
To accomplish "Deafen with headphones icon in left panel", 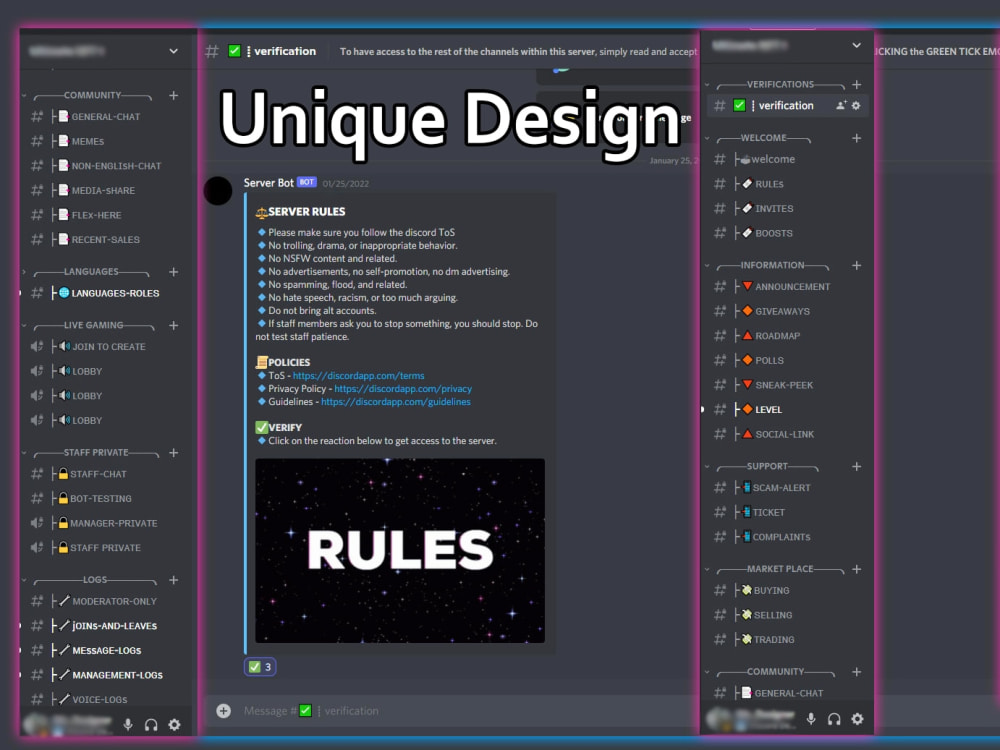I will [151, 724].
